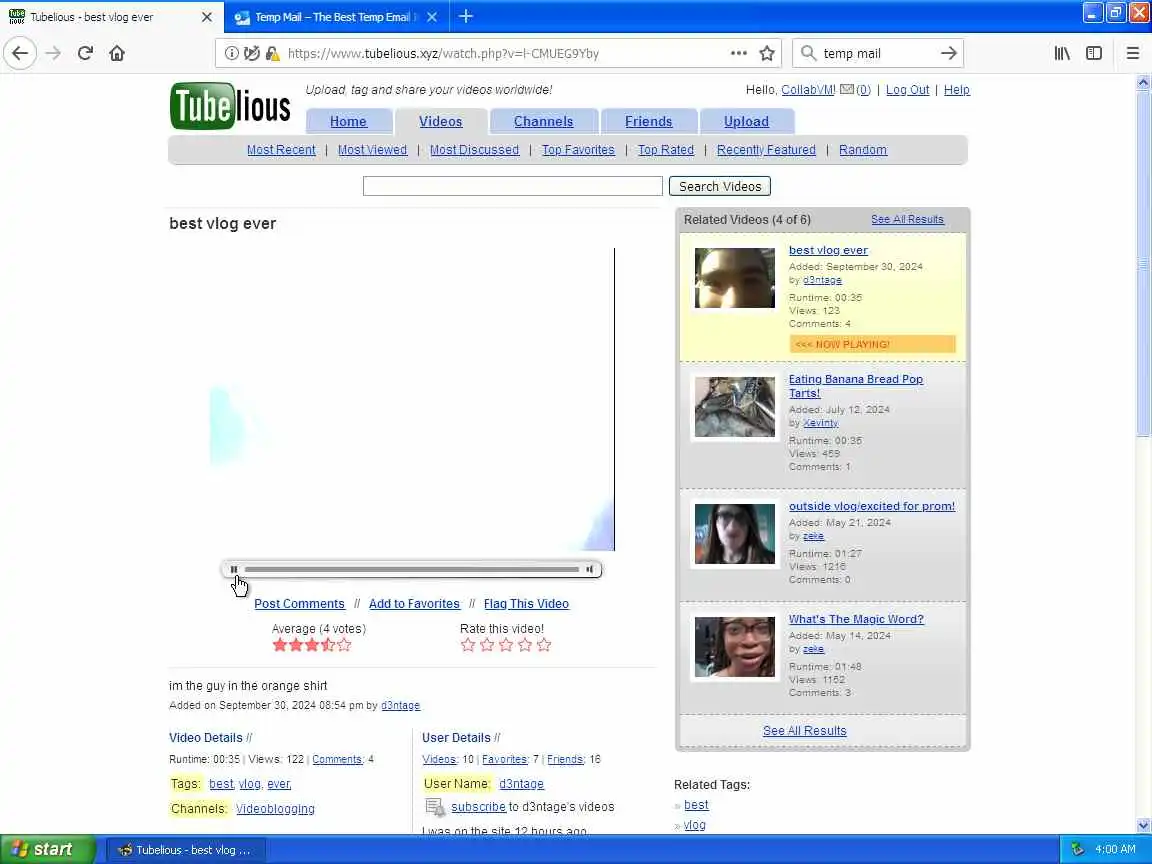Screen dimensions: 1152x864
Task: Open the Banana Bread Pop Tarts thumbnail
Action: point(735,407)
